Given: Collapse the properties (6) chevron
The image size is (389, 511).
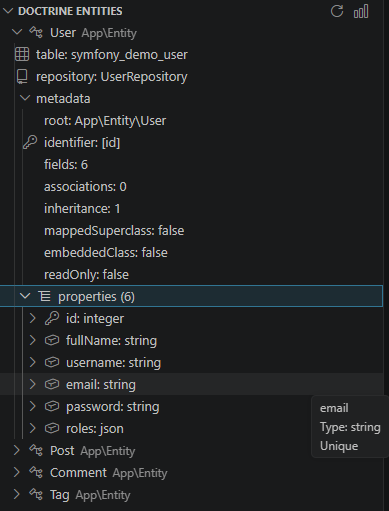Looking at the screenshot, I should coord(25,296).
